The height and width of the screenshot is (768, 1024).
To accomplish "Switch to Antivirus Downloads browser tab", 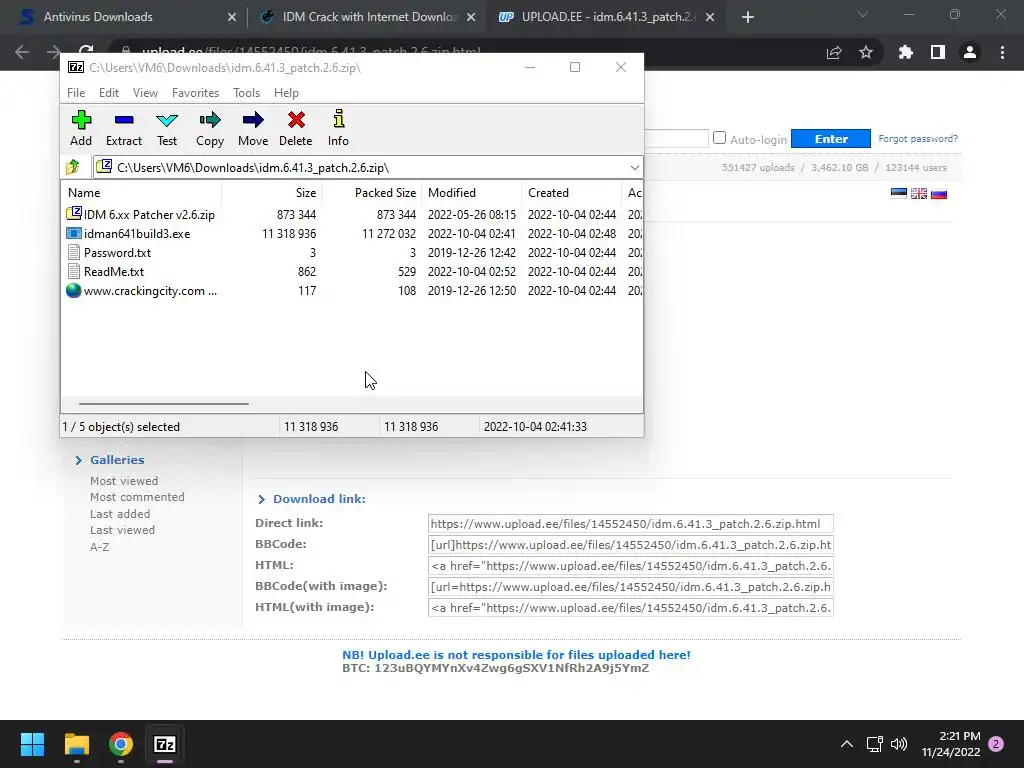I will [x=123, y=17].
